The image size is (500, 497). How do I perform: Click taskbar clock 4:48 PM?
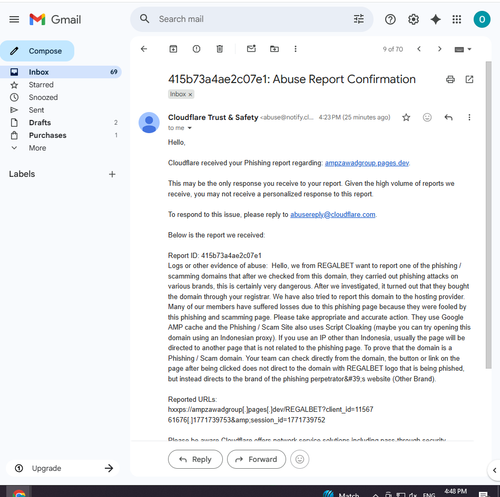coord(455,492)
